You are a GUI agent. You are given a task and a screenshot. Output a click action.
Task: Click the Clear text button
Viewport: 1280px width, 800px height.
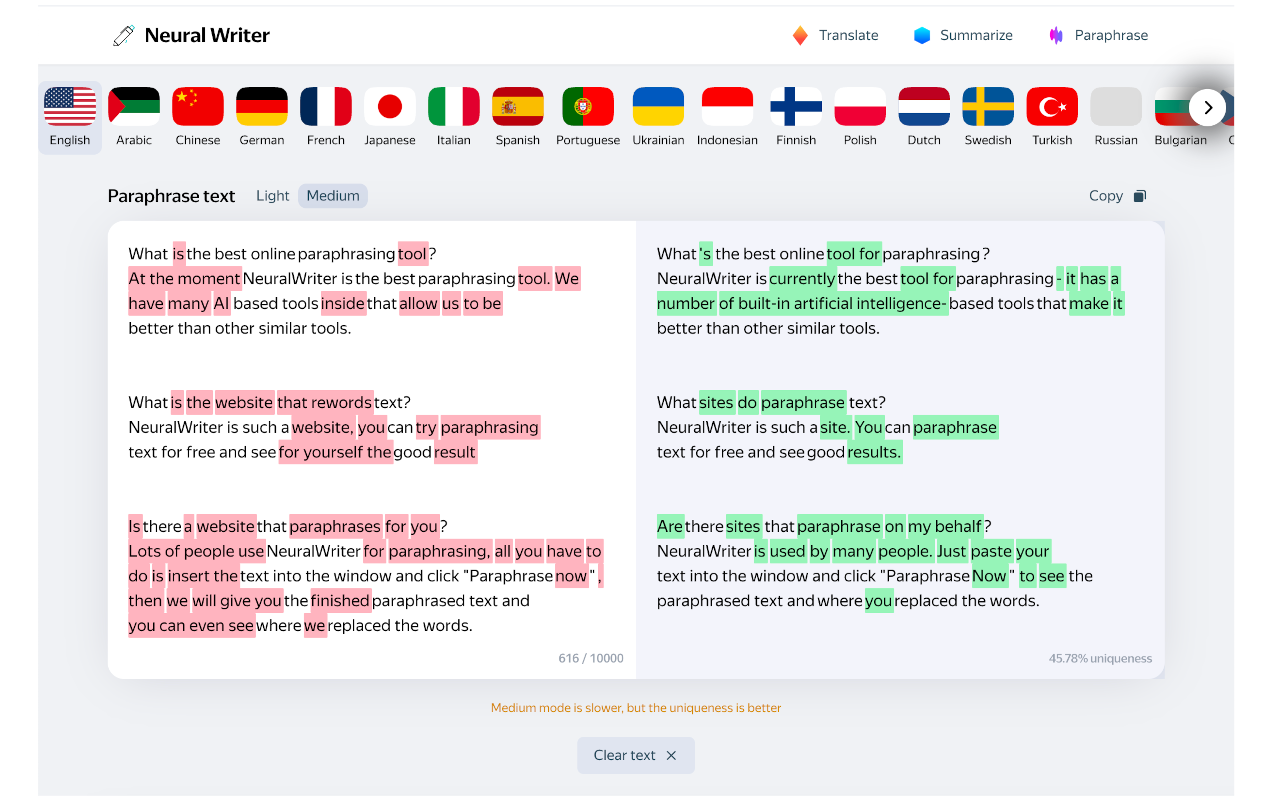tap(636, 755)
